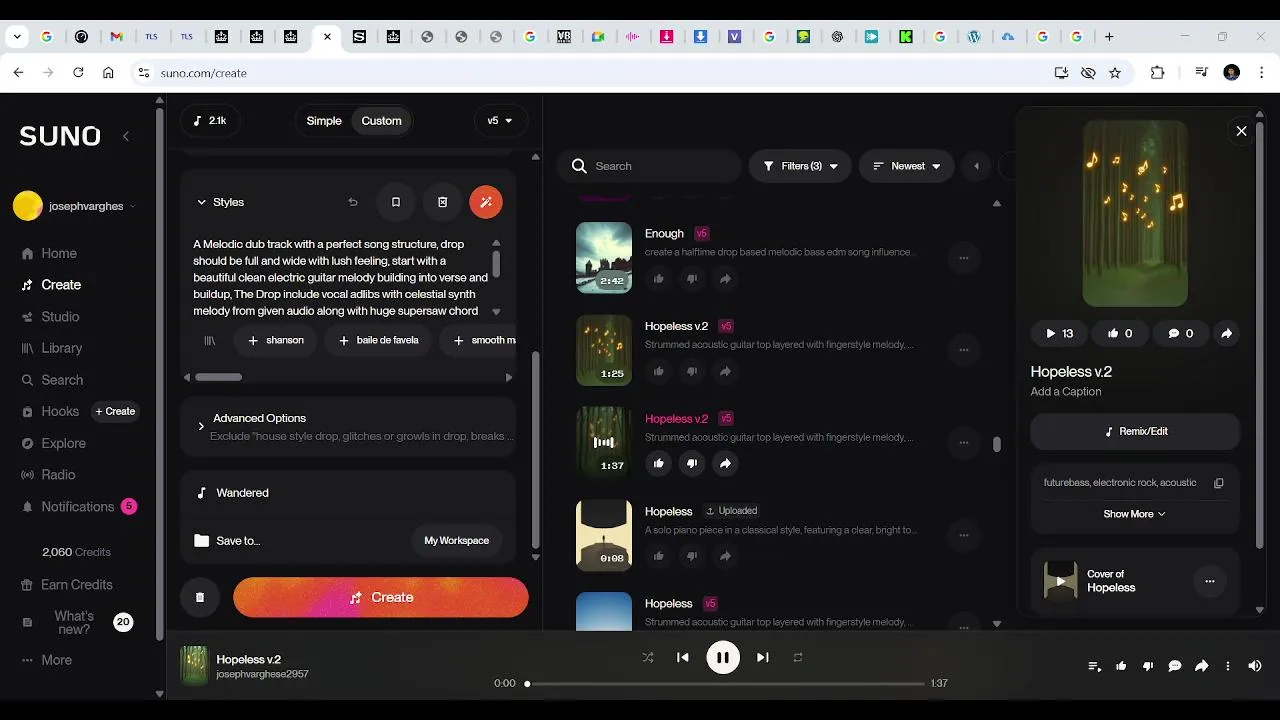Click the styles library icon beside shanson
1280x720 pixels.
click(210, 340)
